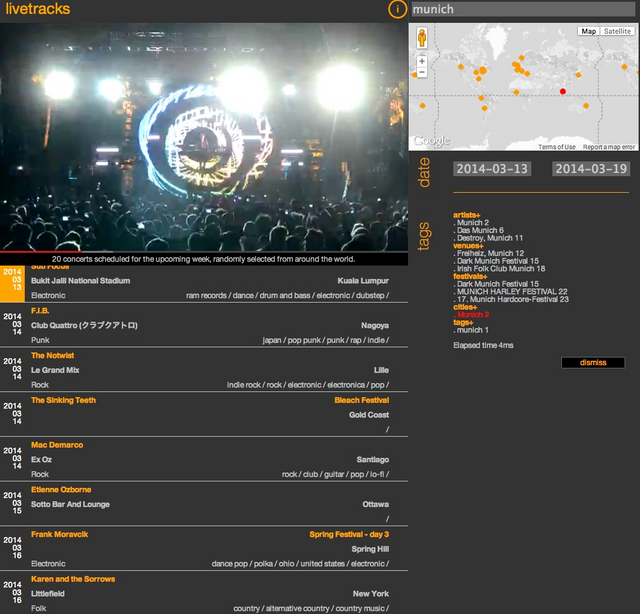Viewport: 640px width, 614px height.
Task: Click the Gold Coast city label
Action: click(x=369, y=415)
